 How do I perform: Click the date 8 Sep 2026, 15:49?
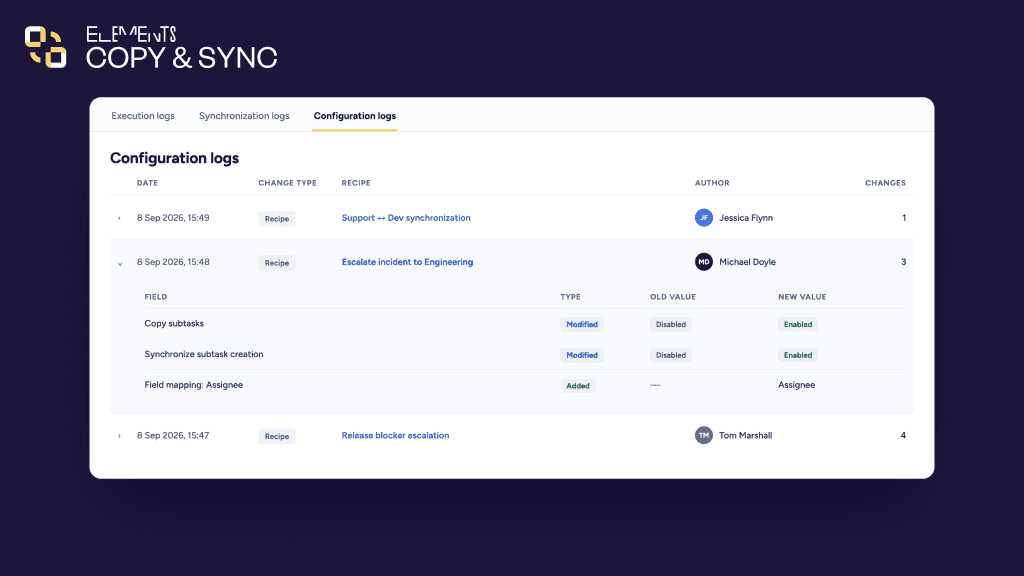pos(173,217)
